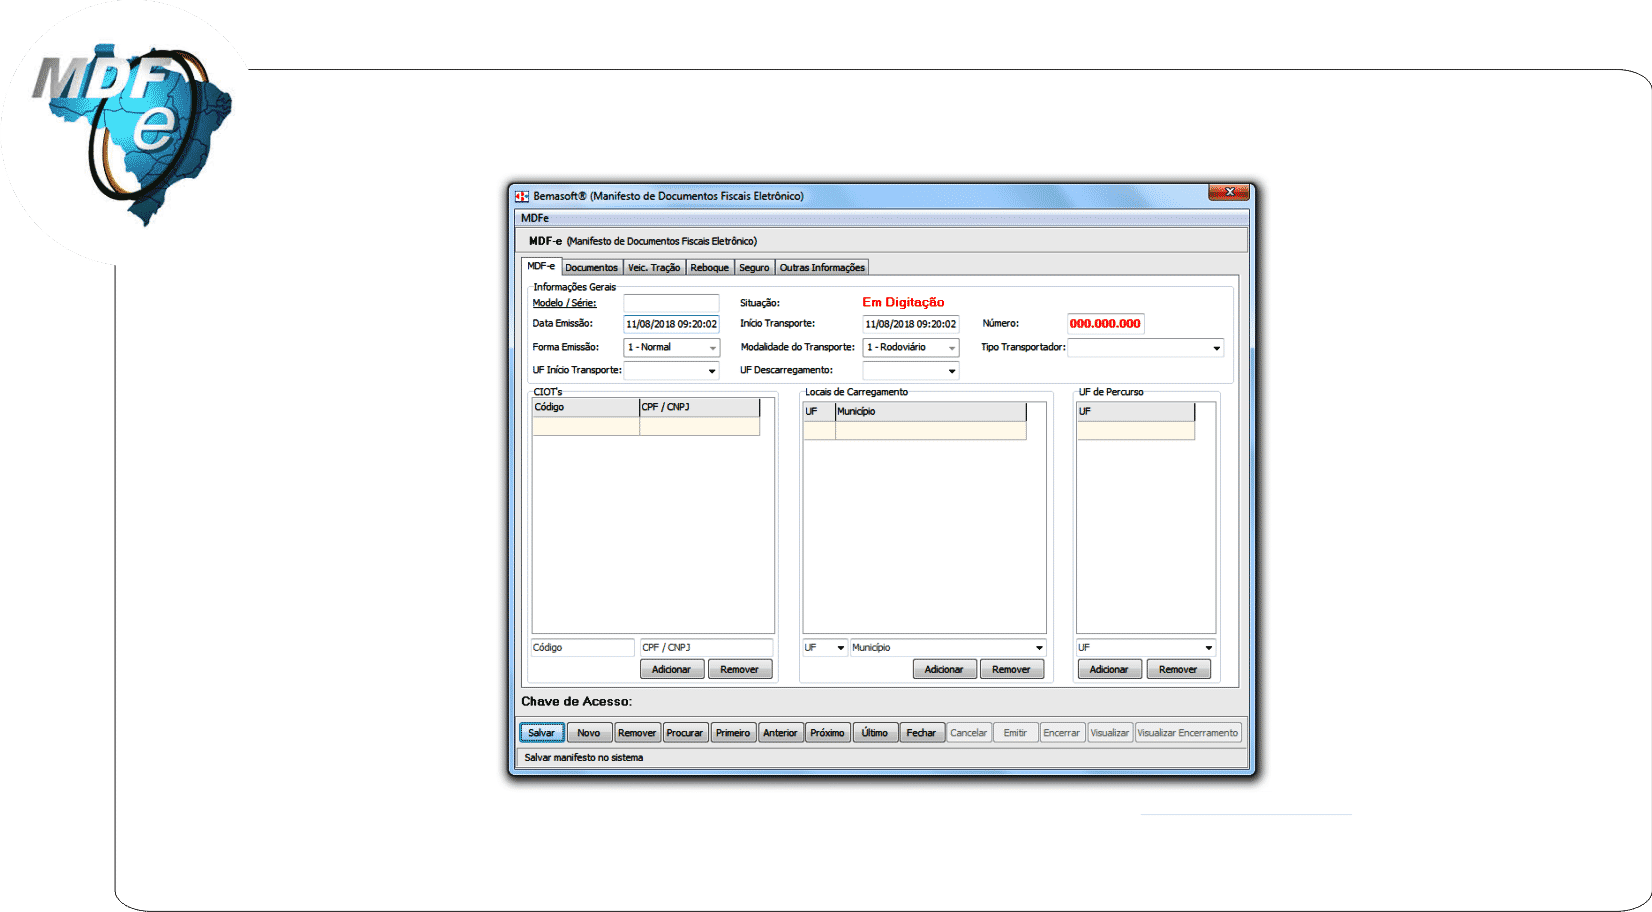Switch to the Documentos tab
The height and width of the screenshot is (912, 1652).
click(x=591, y=267)
